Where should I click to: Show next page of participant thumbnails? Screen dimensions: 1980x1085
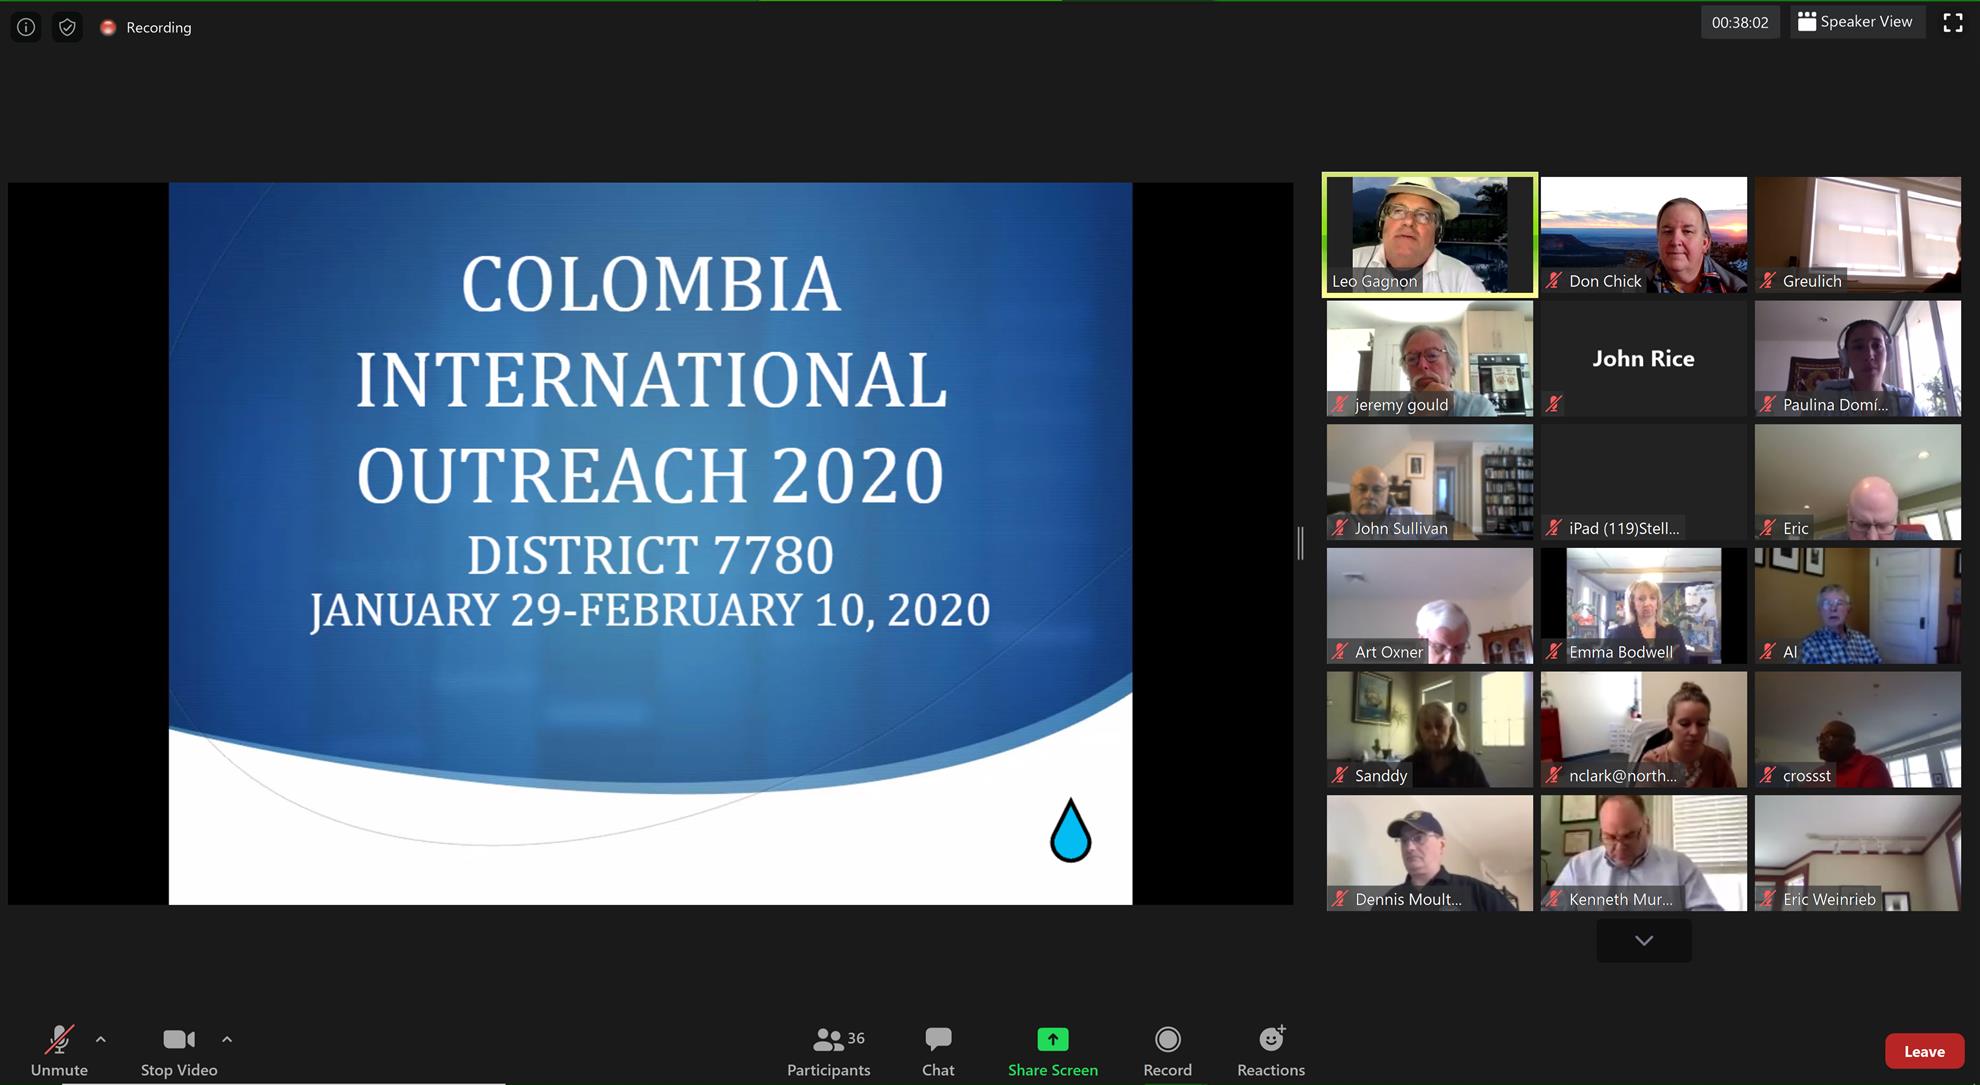point(1643,940)
